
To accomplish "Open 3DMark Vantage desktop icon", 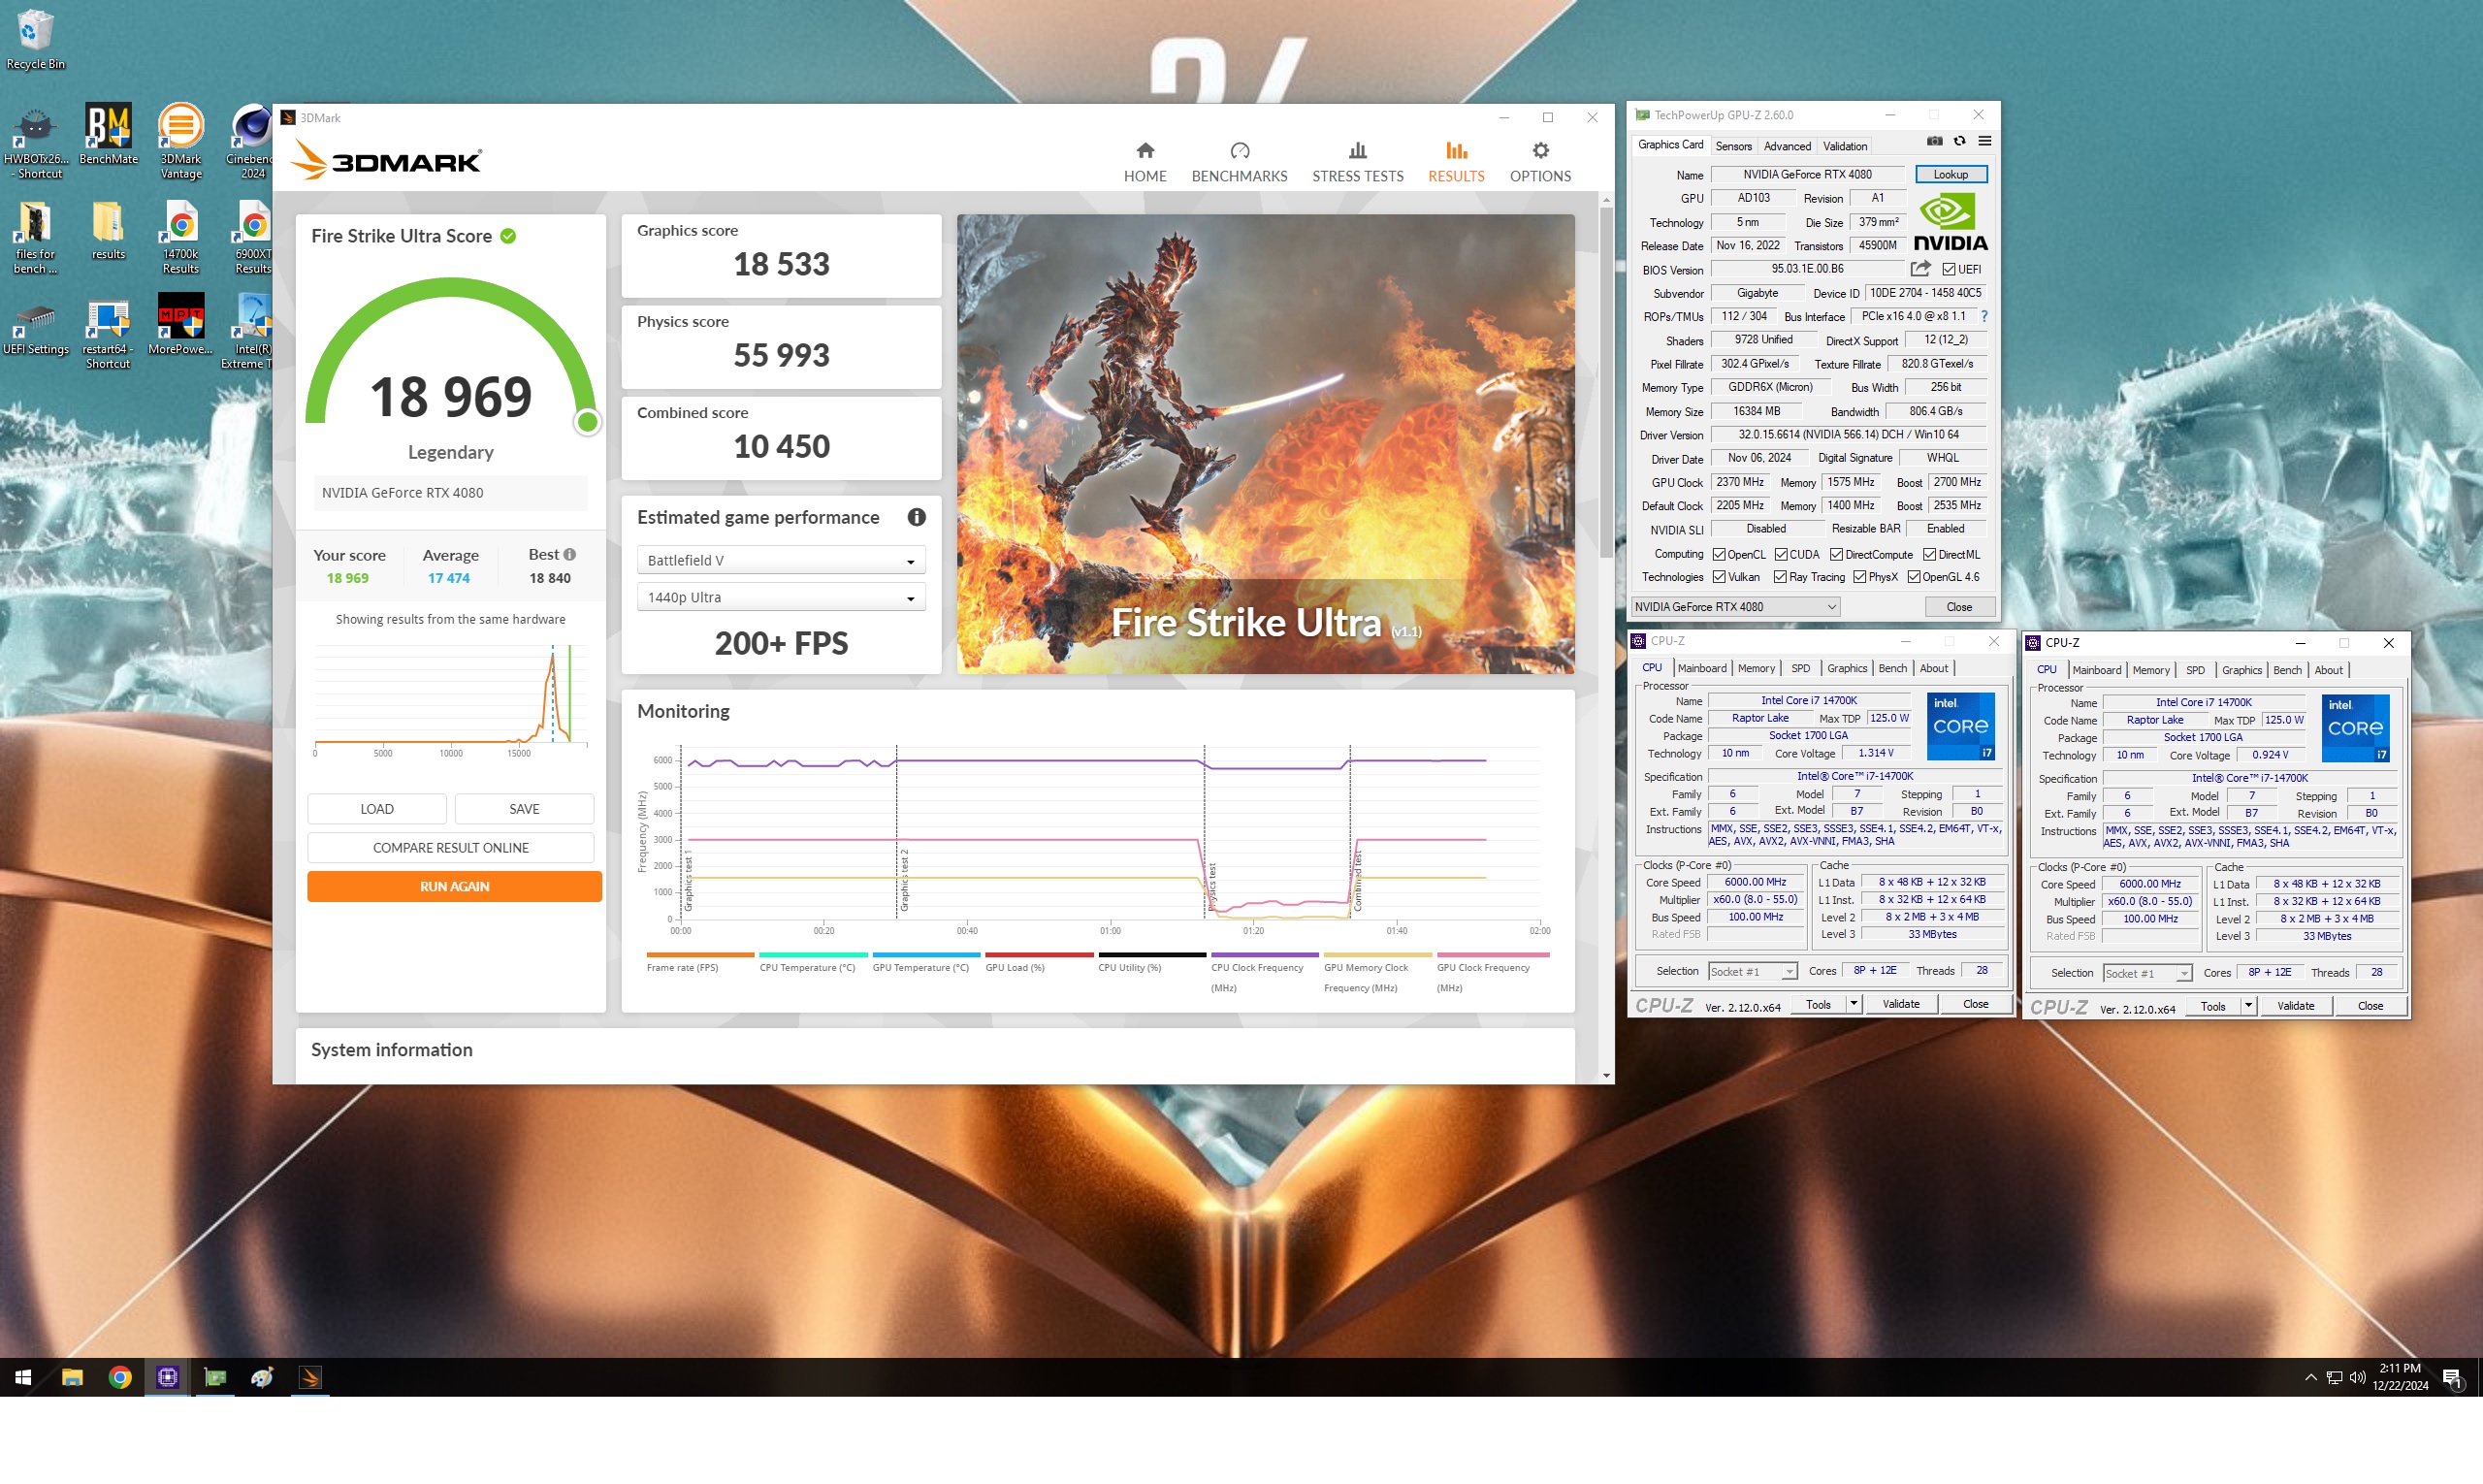I will click(180, 141).
